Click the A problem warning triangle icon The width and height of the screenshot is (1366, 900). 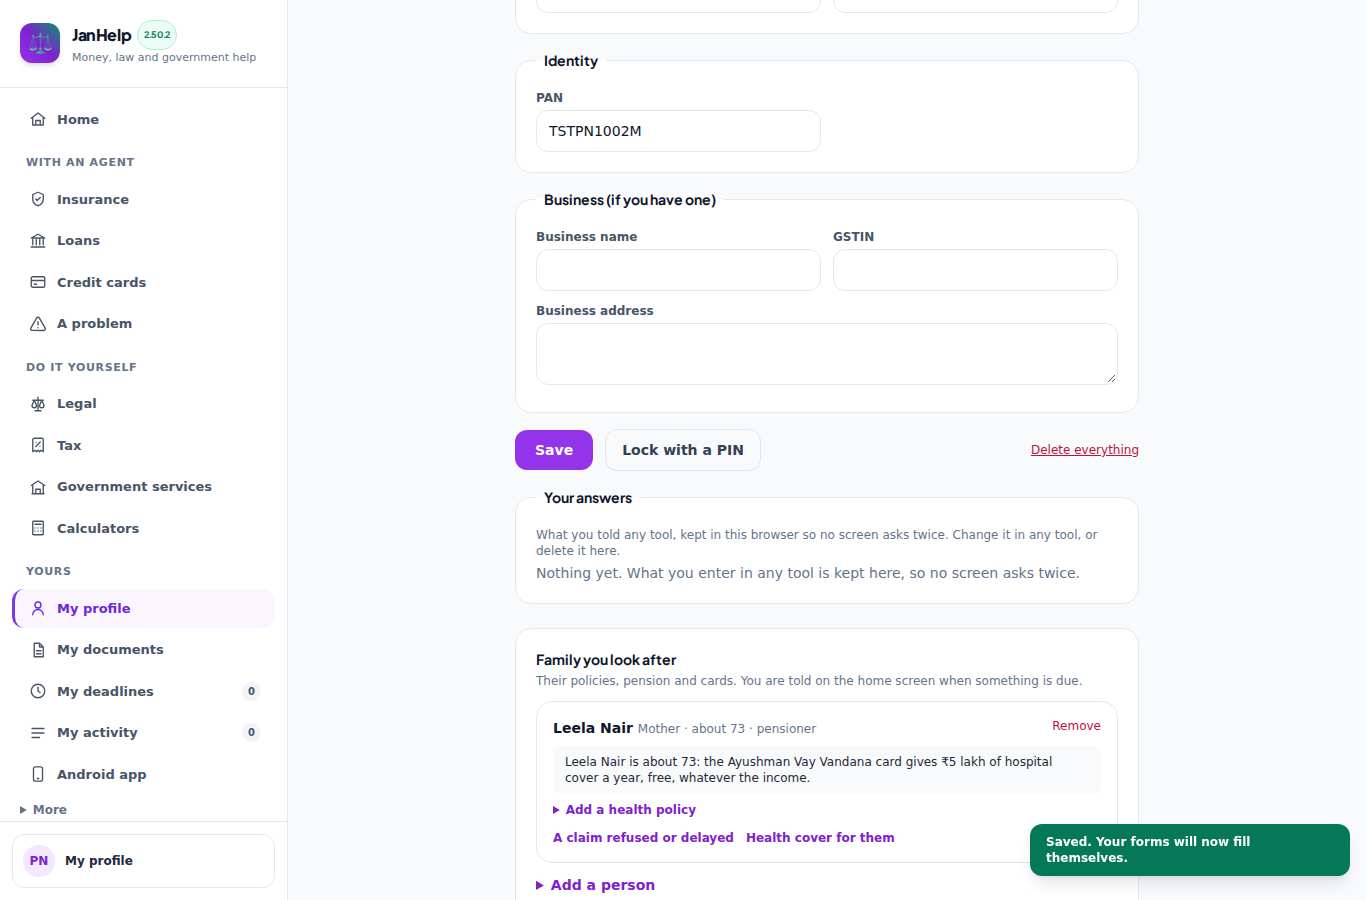pyautogui.click(x=38, y=323)
